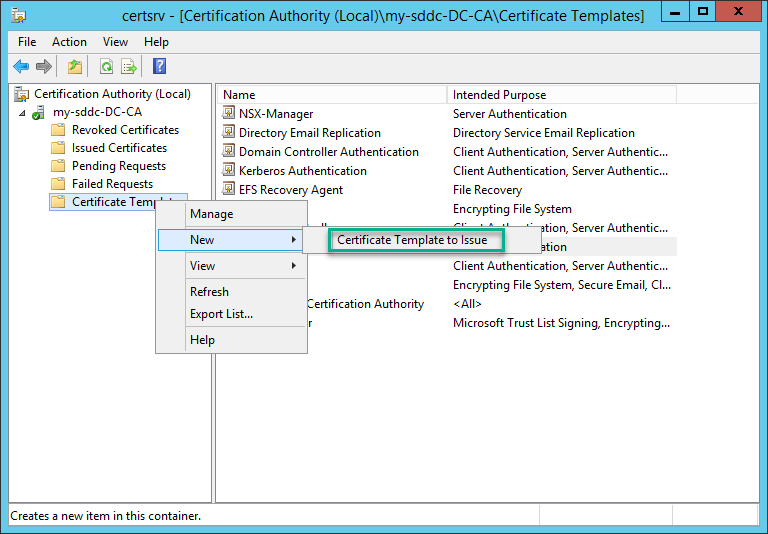
Task: Click the Export List toolbar icon
Action: click(129, 66)
